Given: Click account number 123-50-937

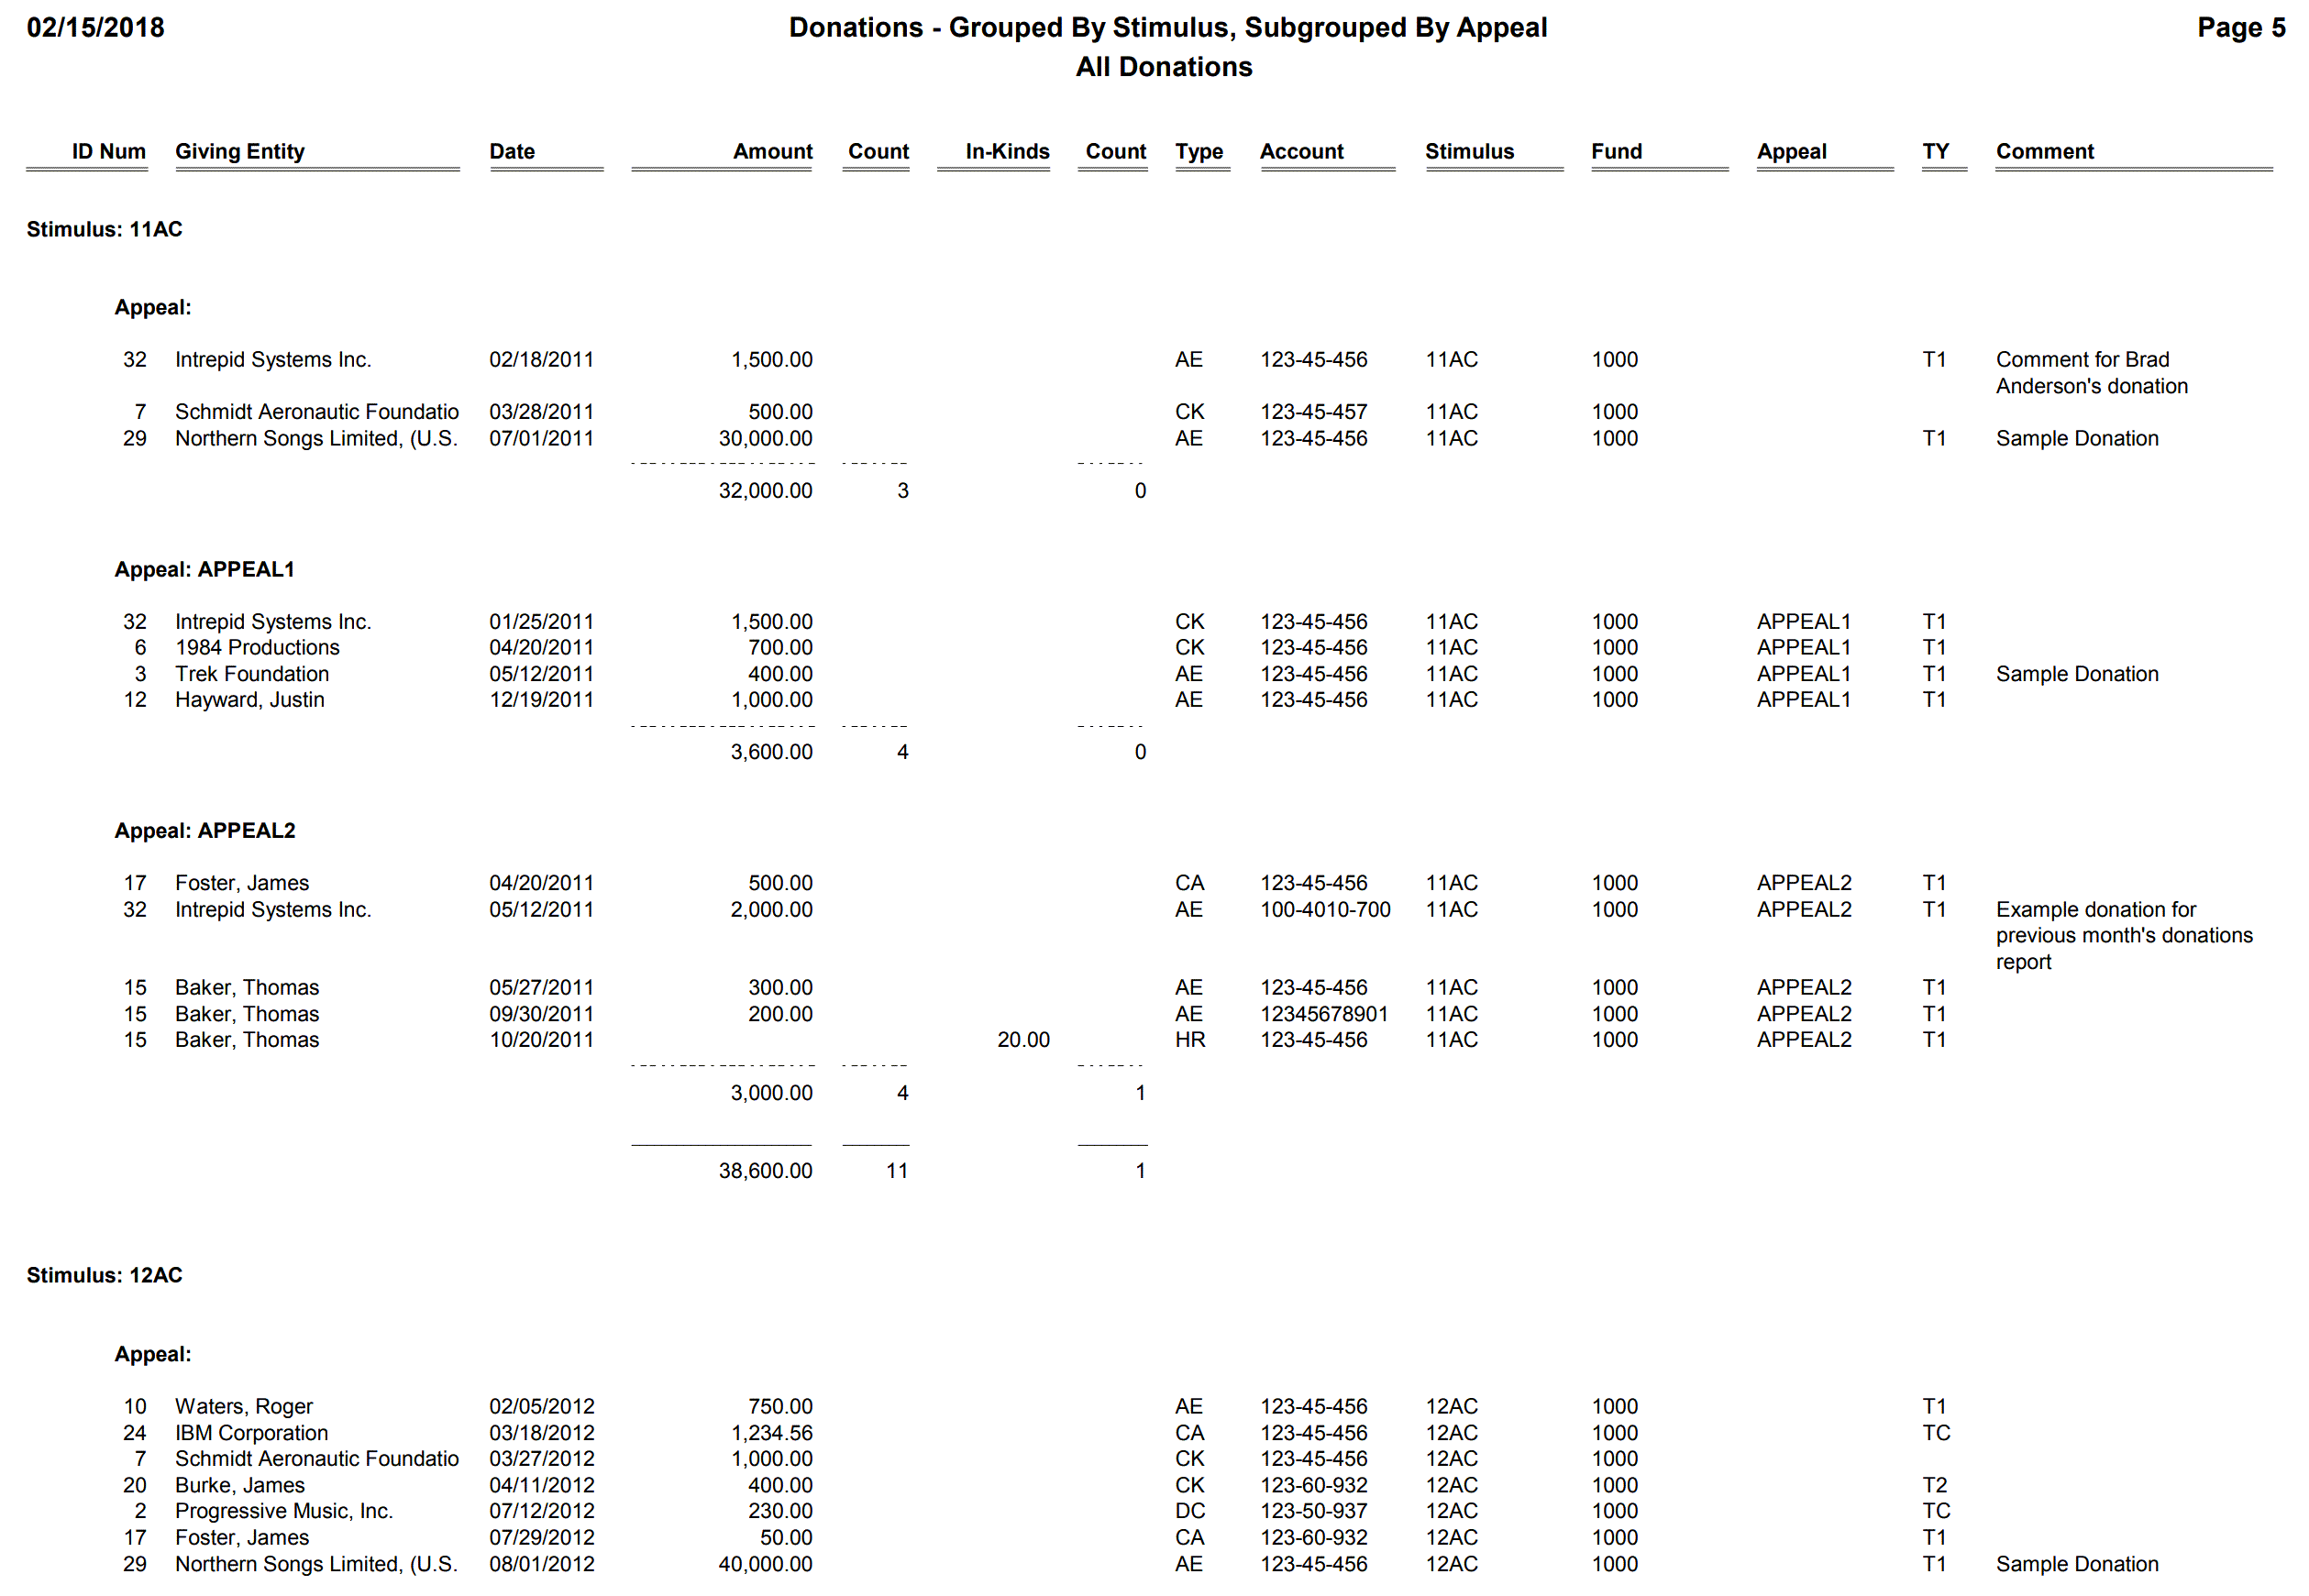Looking at the screenshot, I should point(1313,1510).
